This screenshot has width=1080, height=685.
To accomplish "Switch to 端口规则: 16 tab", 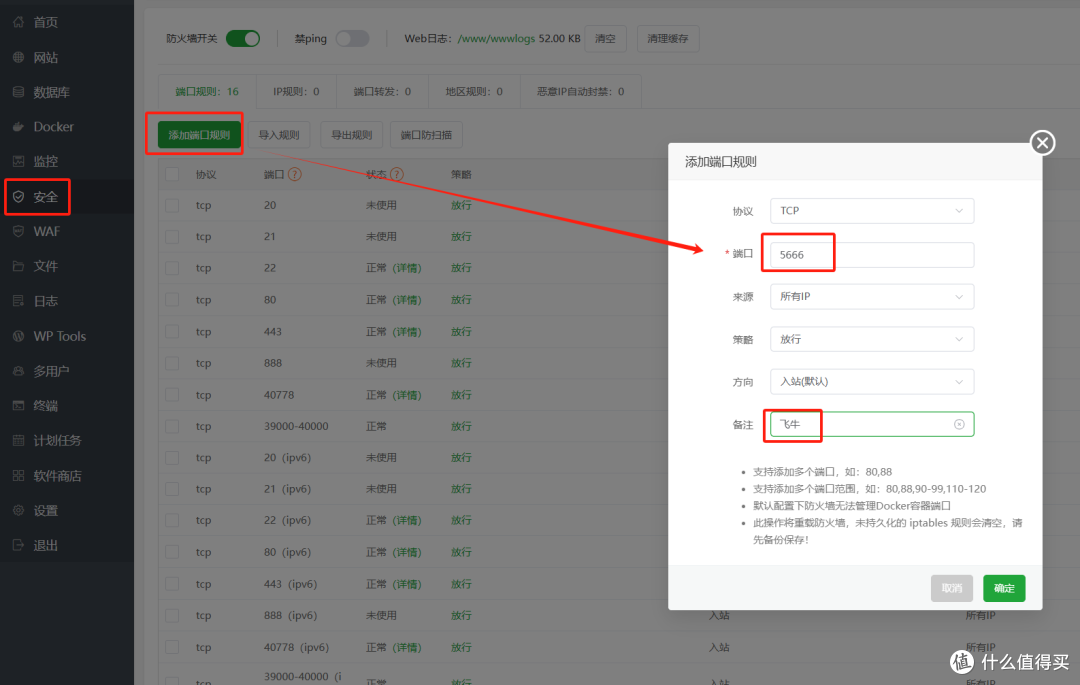I will [207, 92].
